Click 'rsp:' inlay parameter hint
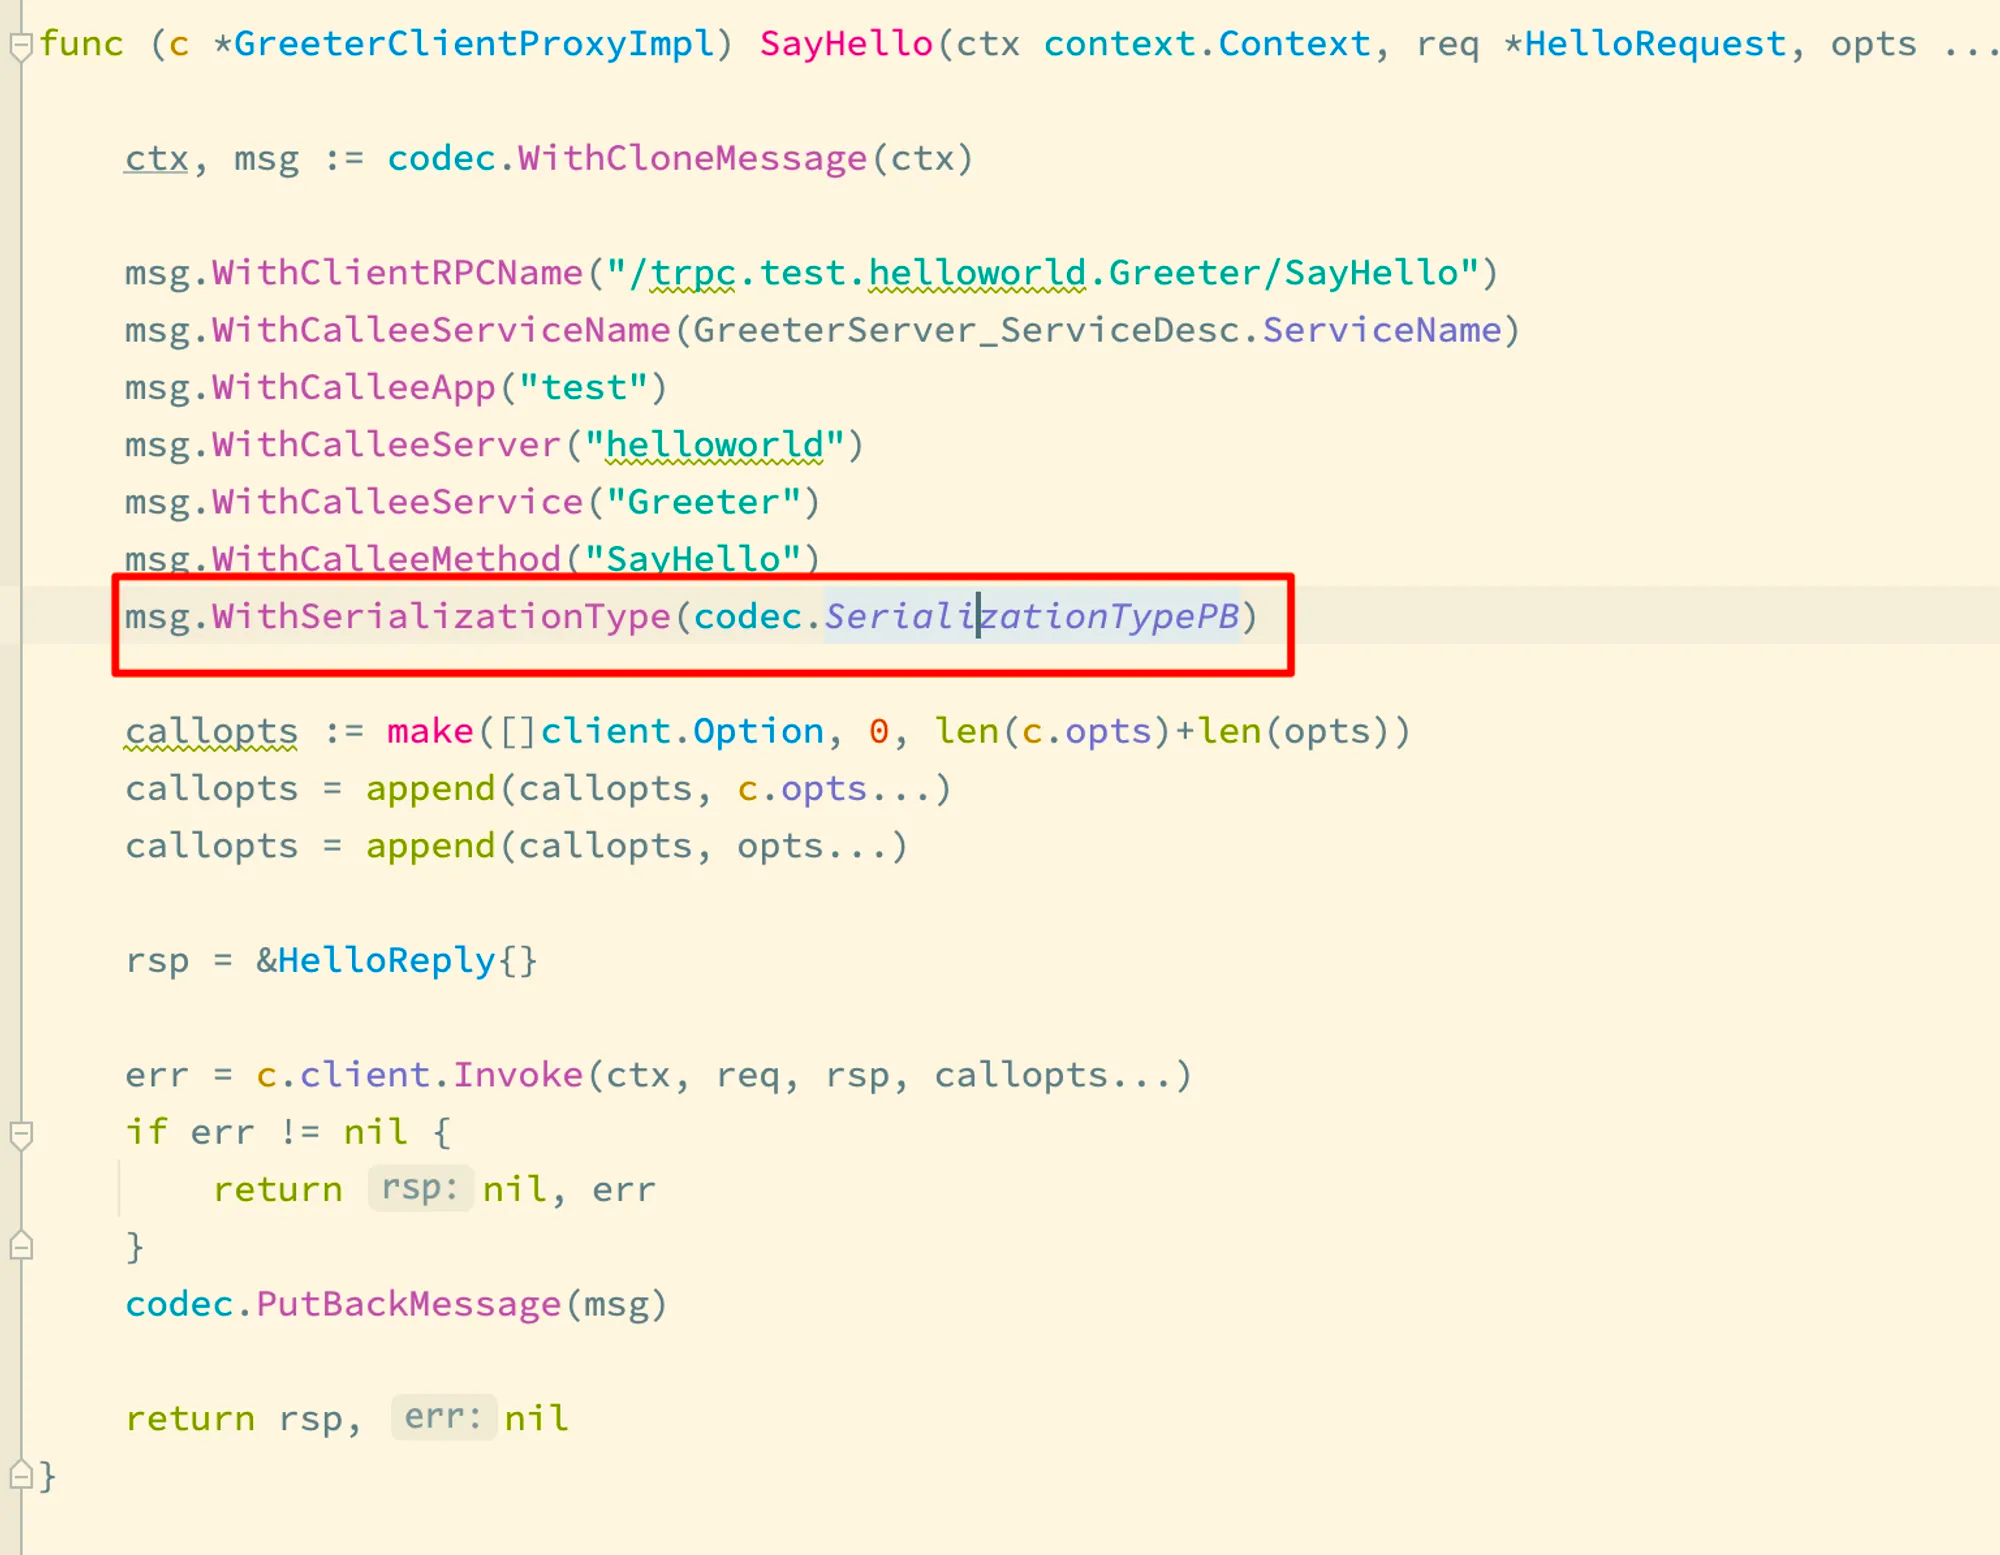Screen dimensions: 2000x1555 tap(420, 1188)
